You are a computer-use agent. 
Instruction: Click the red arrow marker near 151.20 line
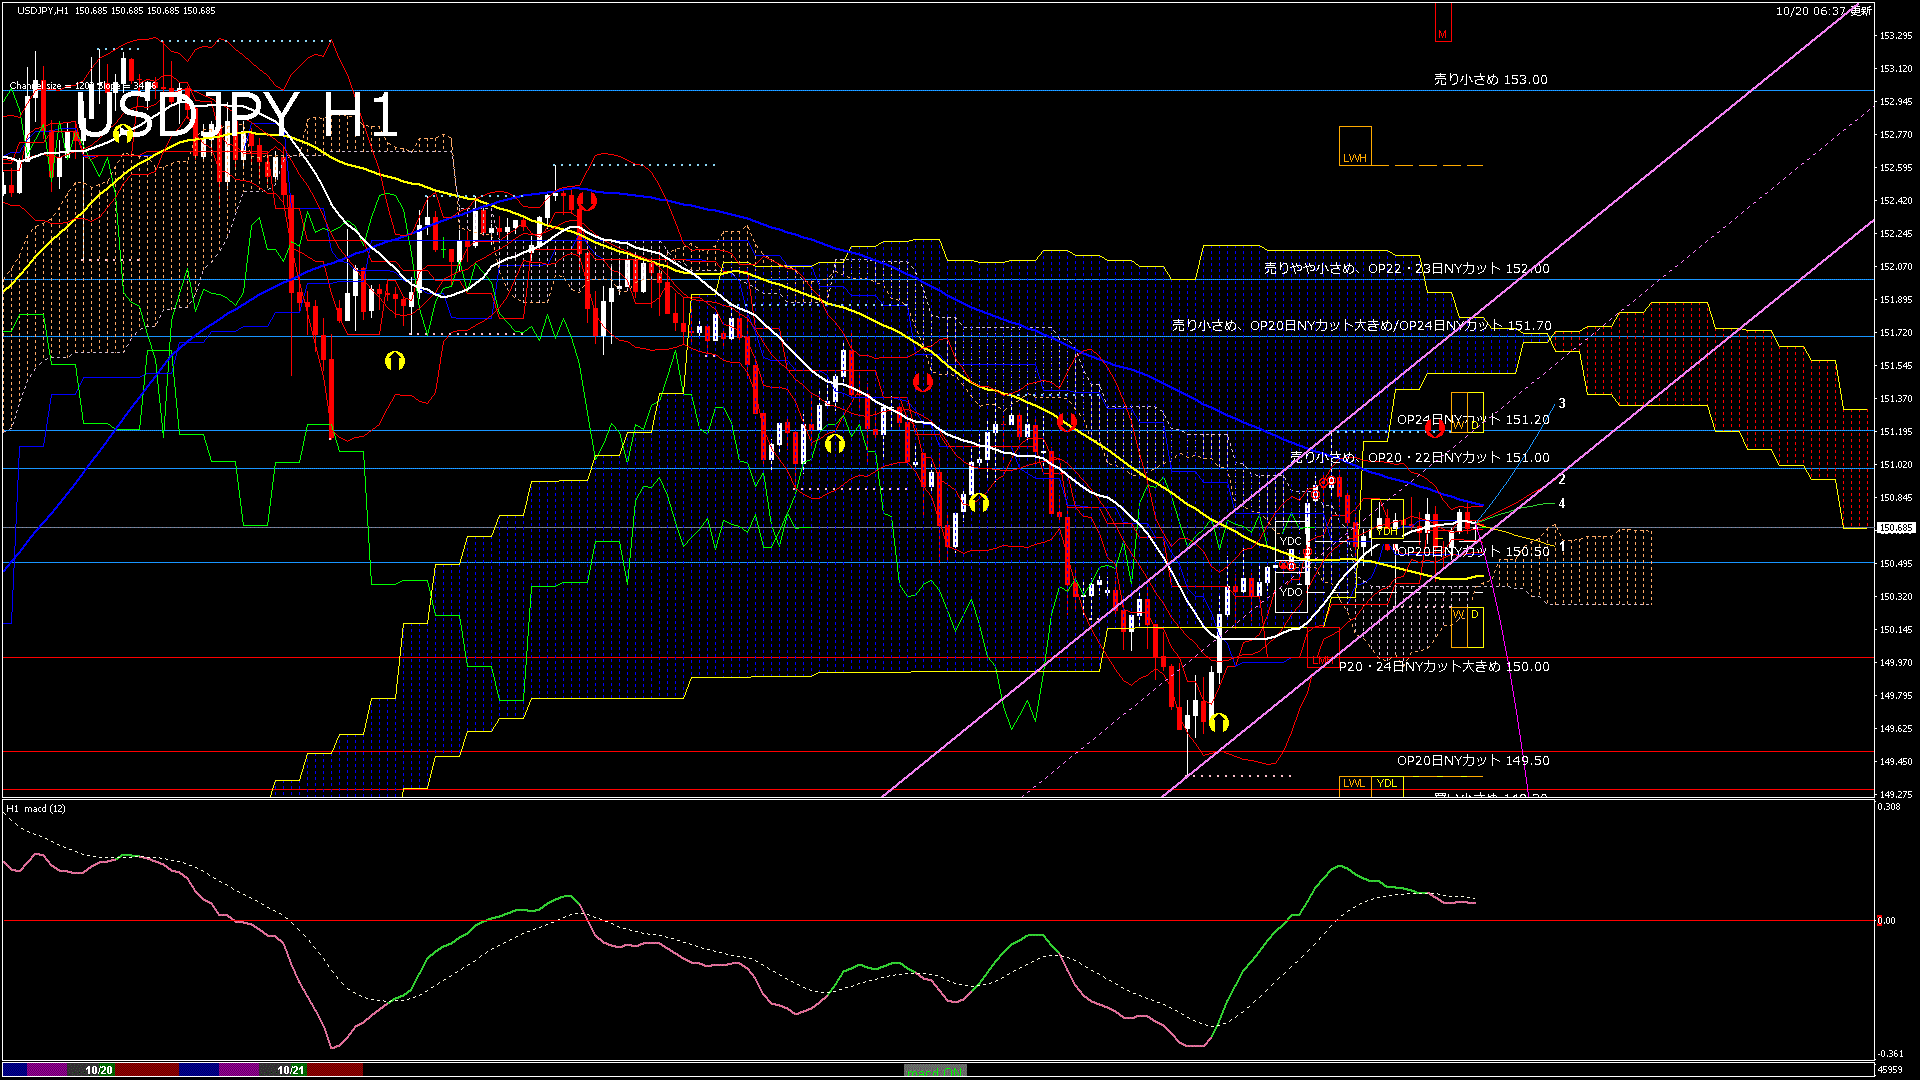(x=1435, y=429)
